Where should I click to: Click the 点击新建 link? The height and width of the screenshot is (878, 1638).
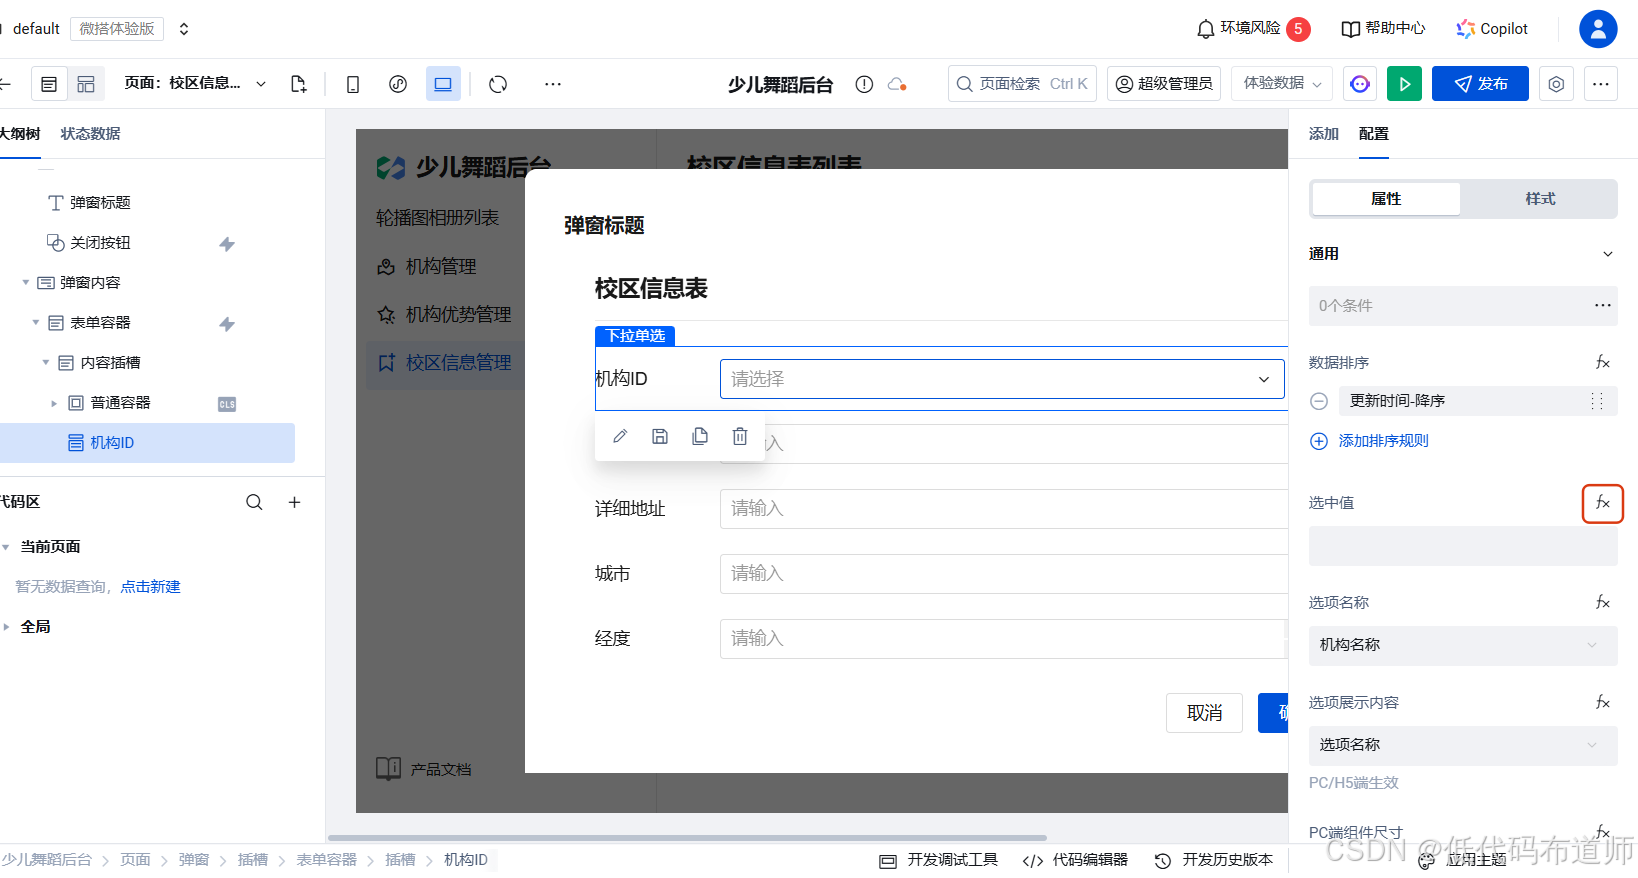point(150,587)
